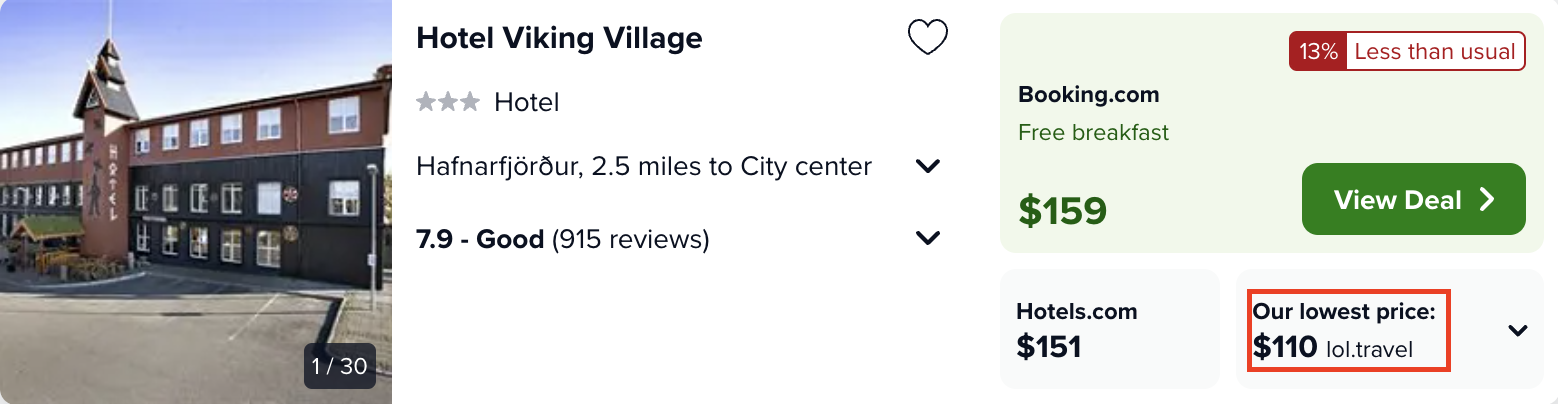Click the Free breakfast label
This screenshot has height=404, width=1558.
pos(1093,132)
